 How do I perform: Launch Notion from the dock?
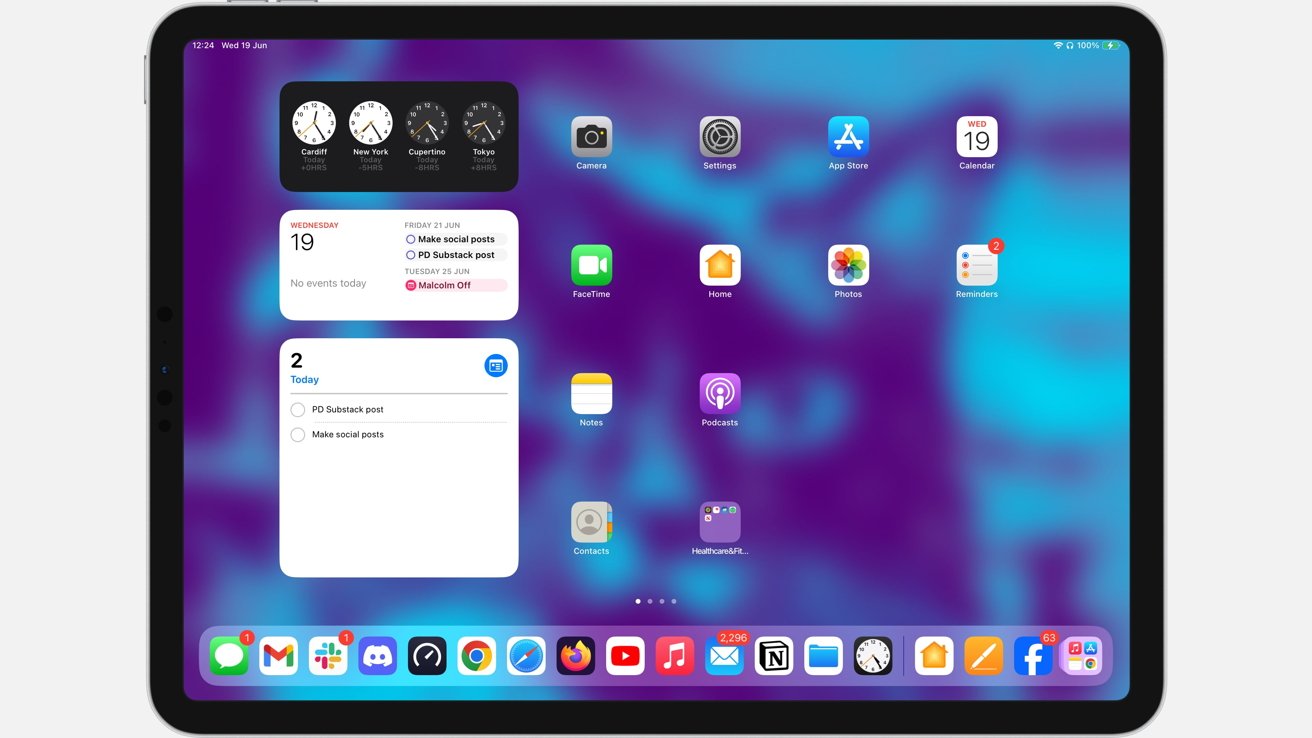[x=774, y=656]
